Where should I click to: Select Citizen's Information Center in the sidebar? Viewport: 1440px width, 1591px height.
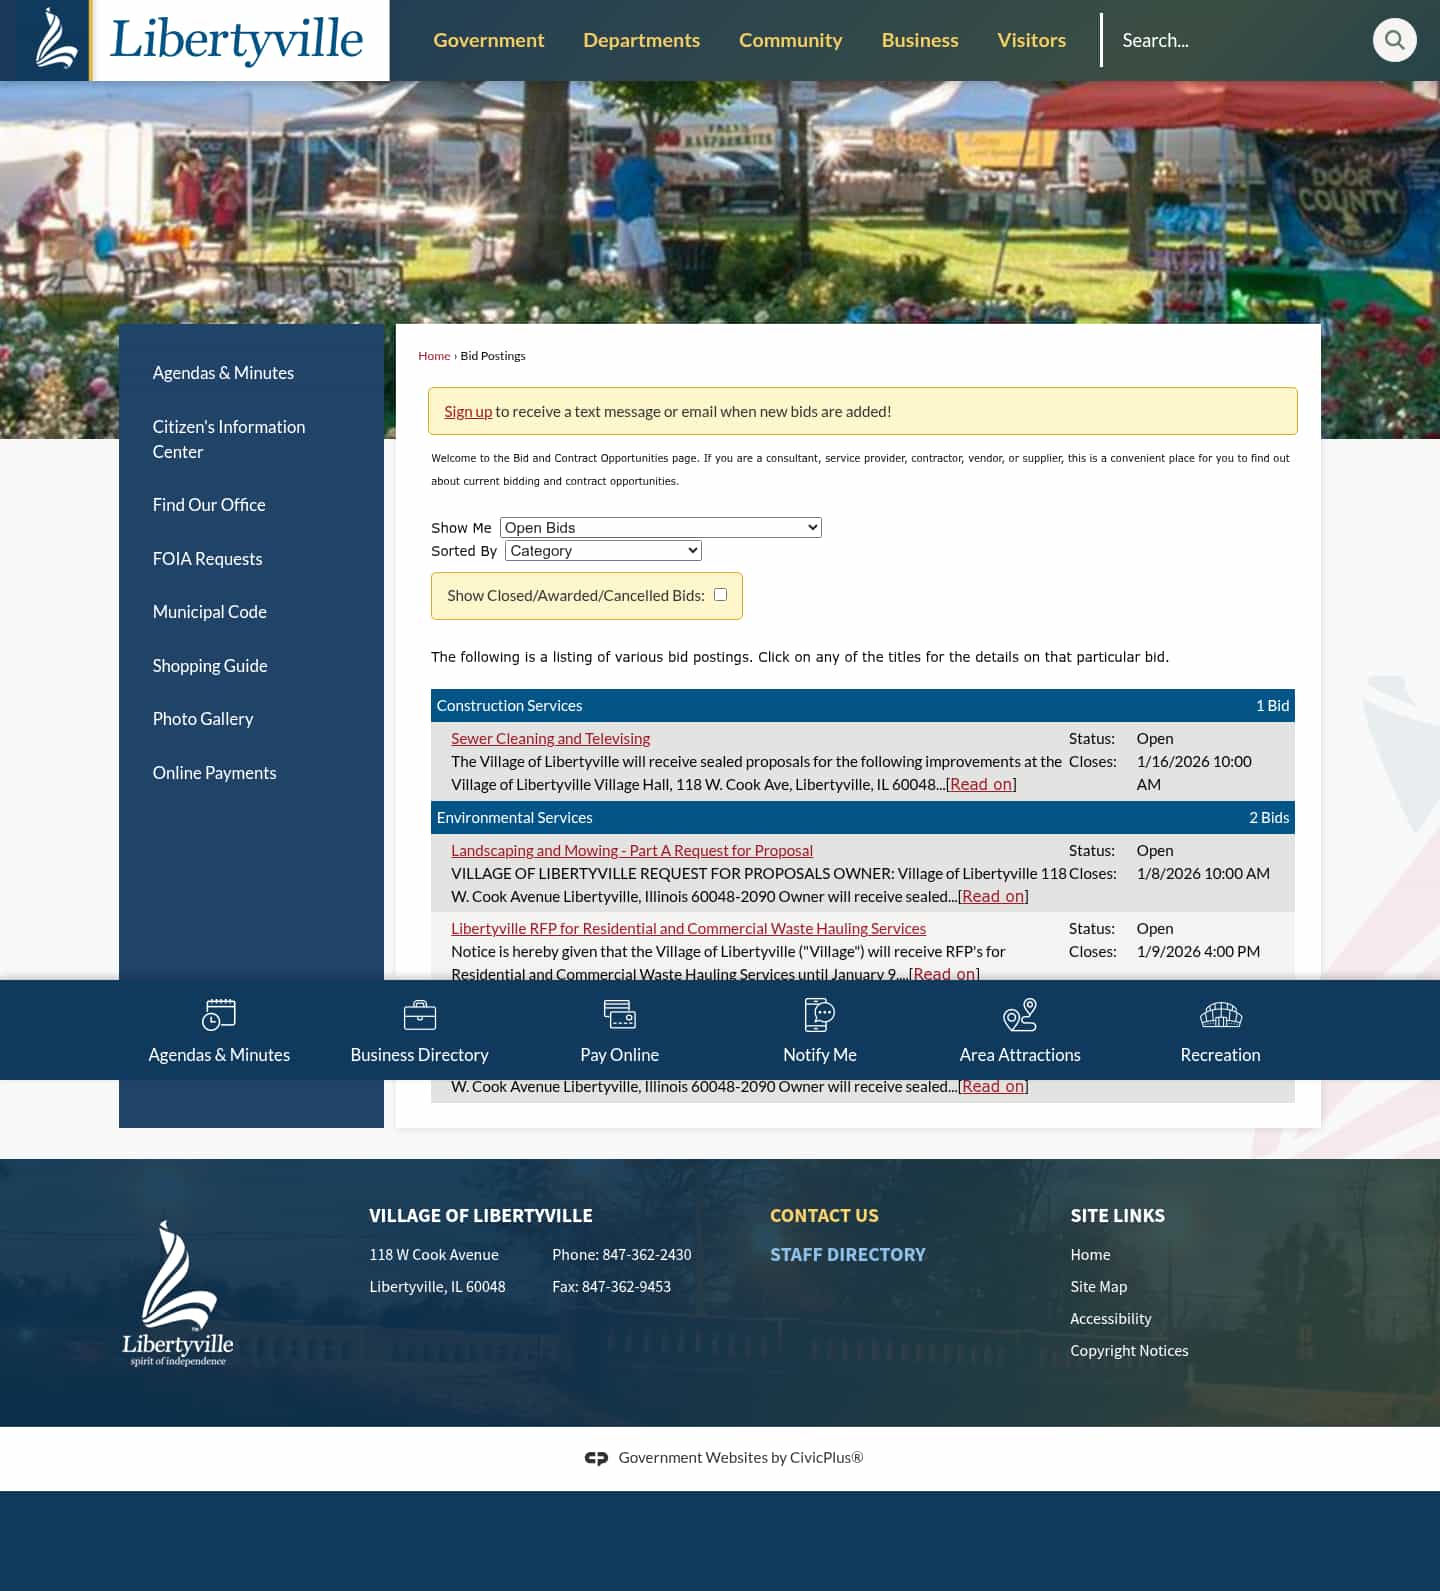pyautogui.click(x=229, y=439)
